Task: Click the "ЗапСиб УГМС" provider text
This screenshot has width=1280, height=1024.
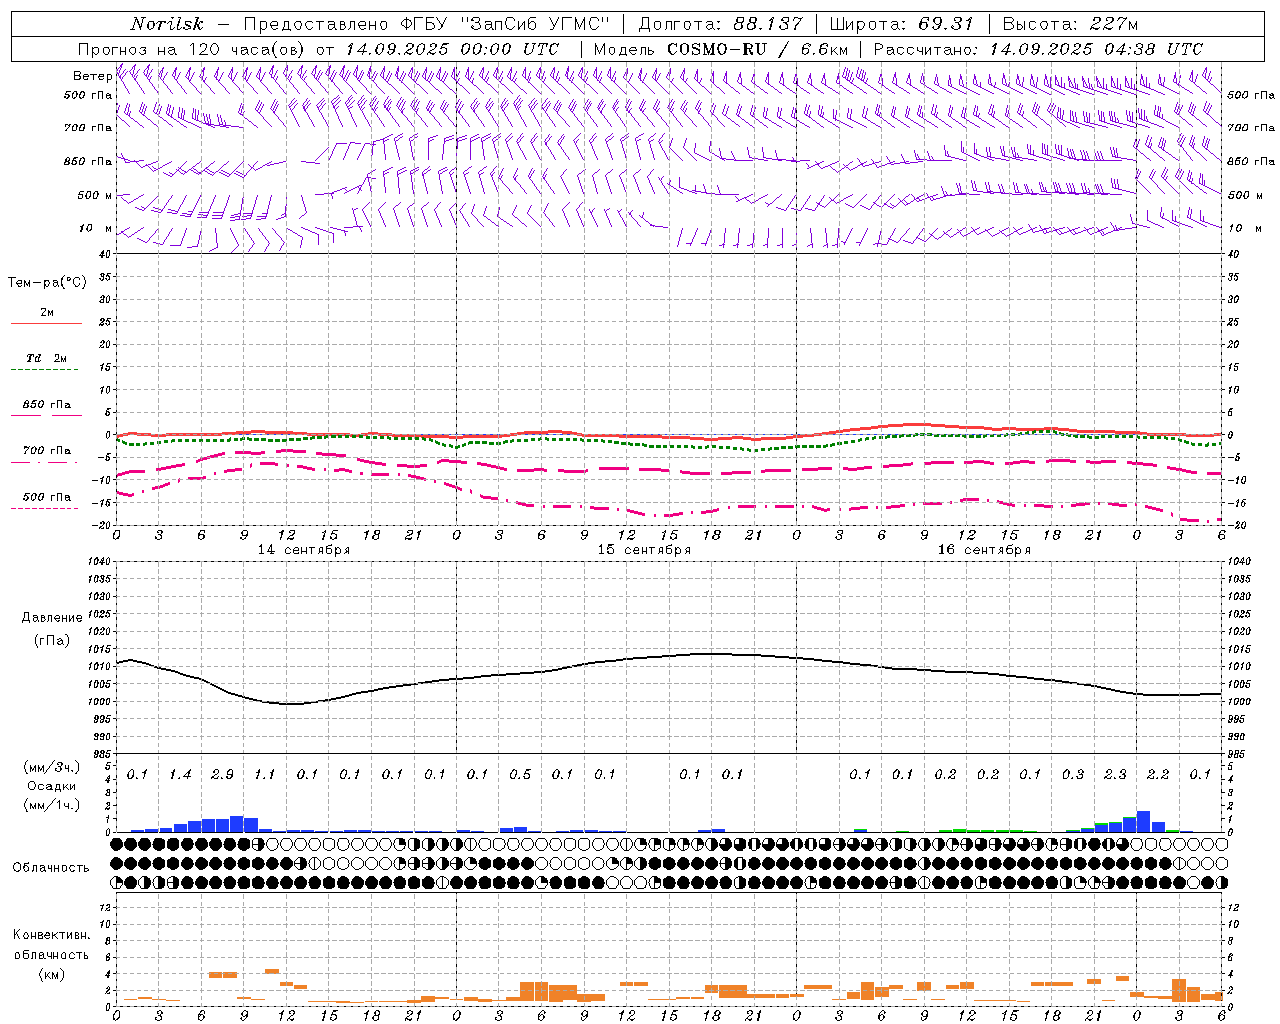Action: pyautogui.click(x=533, y=24)
